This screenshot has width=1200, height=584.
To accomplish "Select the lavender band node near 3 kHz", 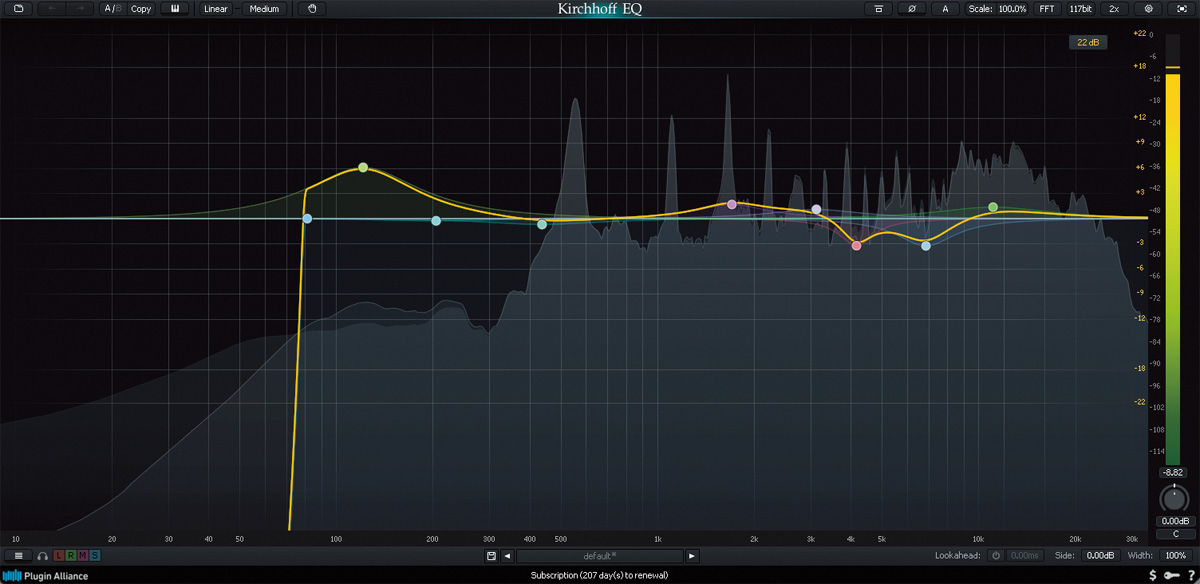I will coord(816,210).
